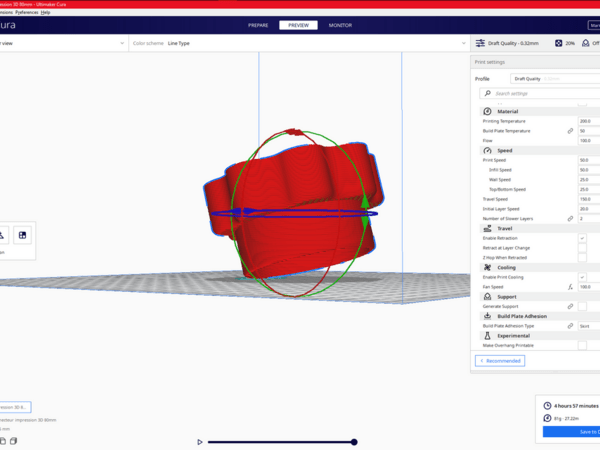This screenshot has height=450, width=600.
Task: Select the rightmost tool icon in left toolbar
Action: 22,235
